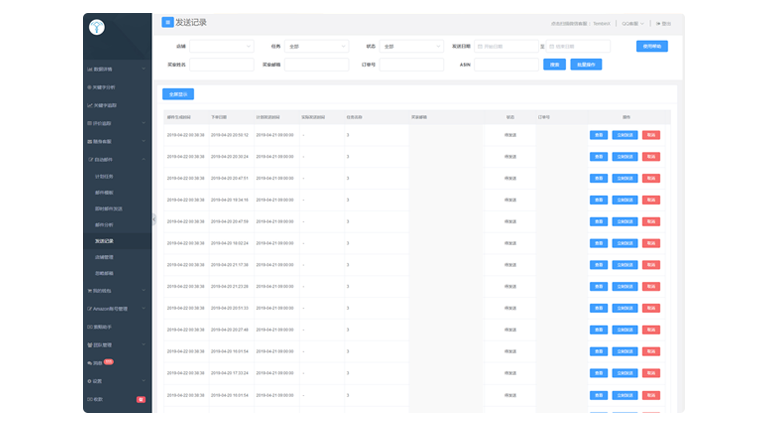Click the cart icon beside 我的钱包
This screenshot has width=768, height=440.
point(90,291)
